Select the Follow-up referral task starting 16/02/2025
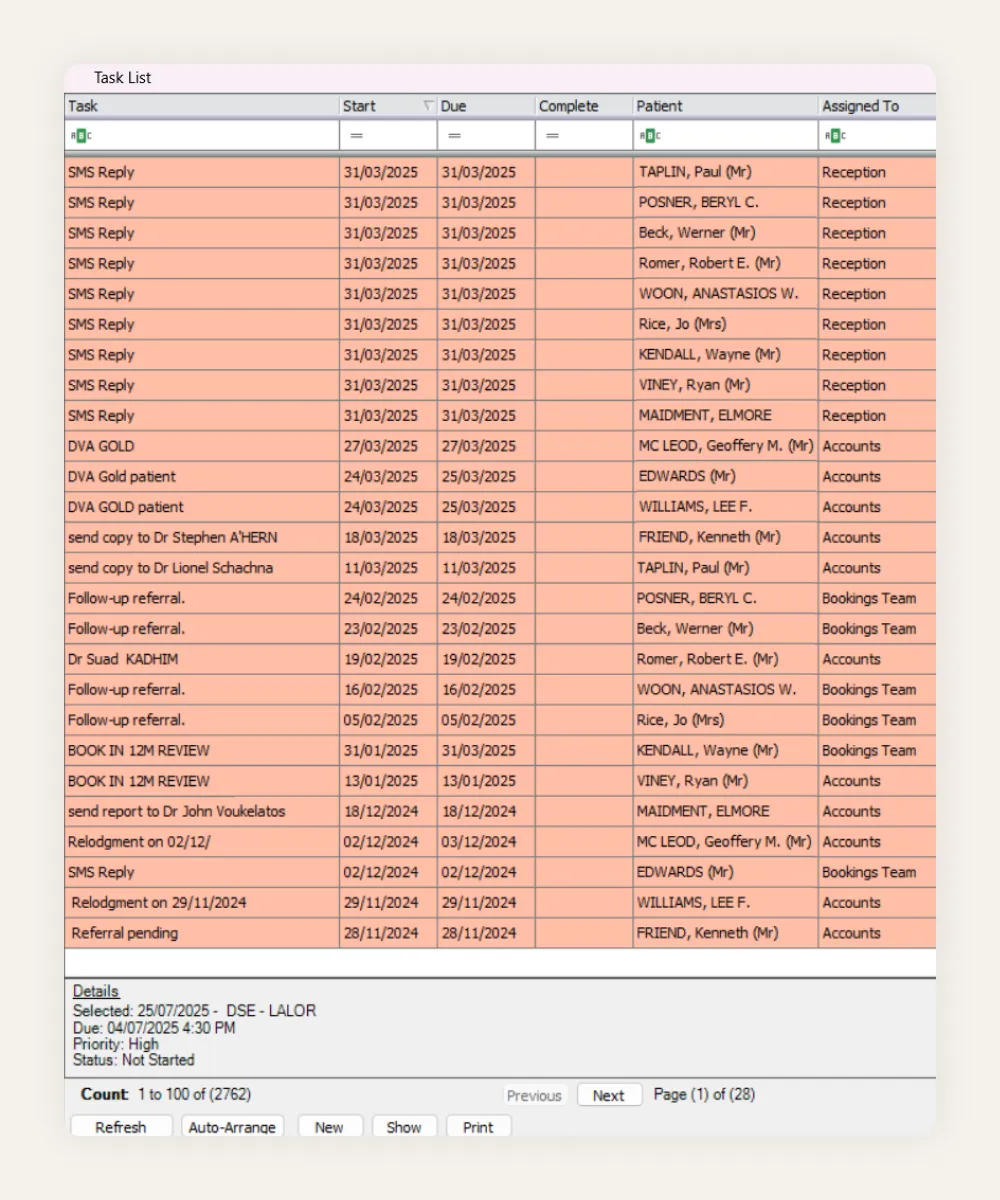This screenshot has height=1200, width=1000. coord(202,689)
